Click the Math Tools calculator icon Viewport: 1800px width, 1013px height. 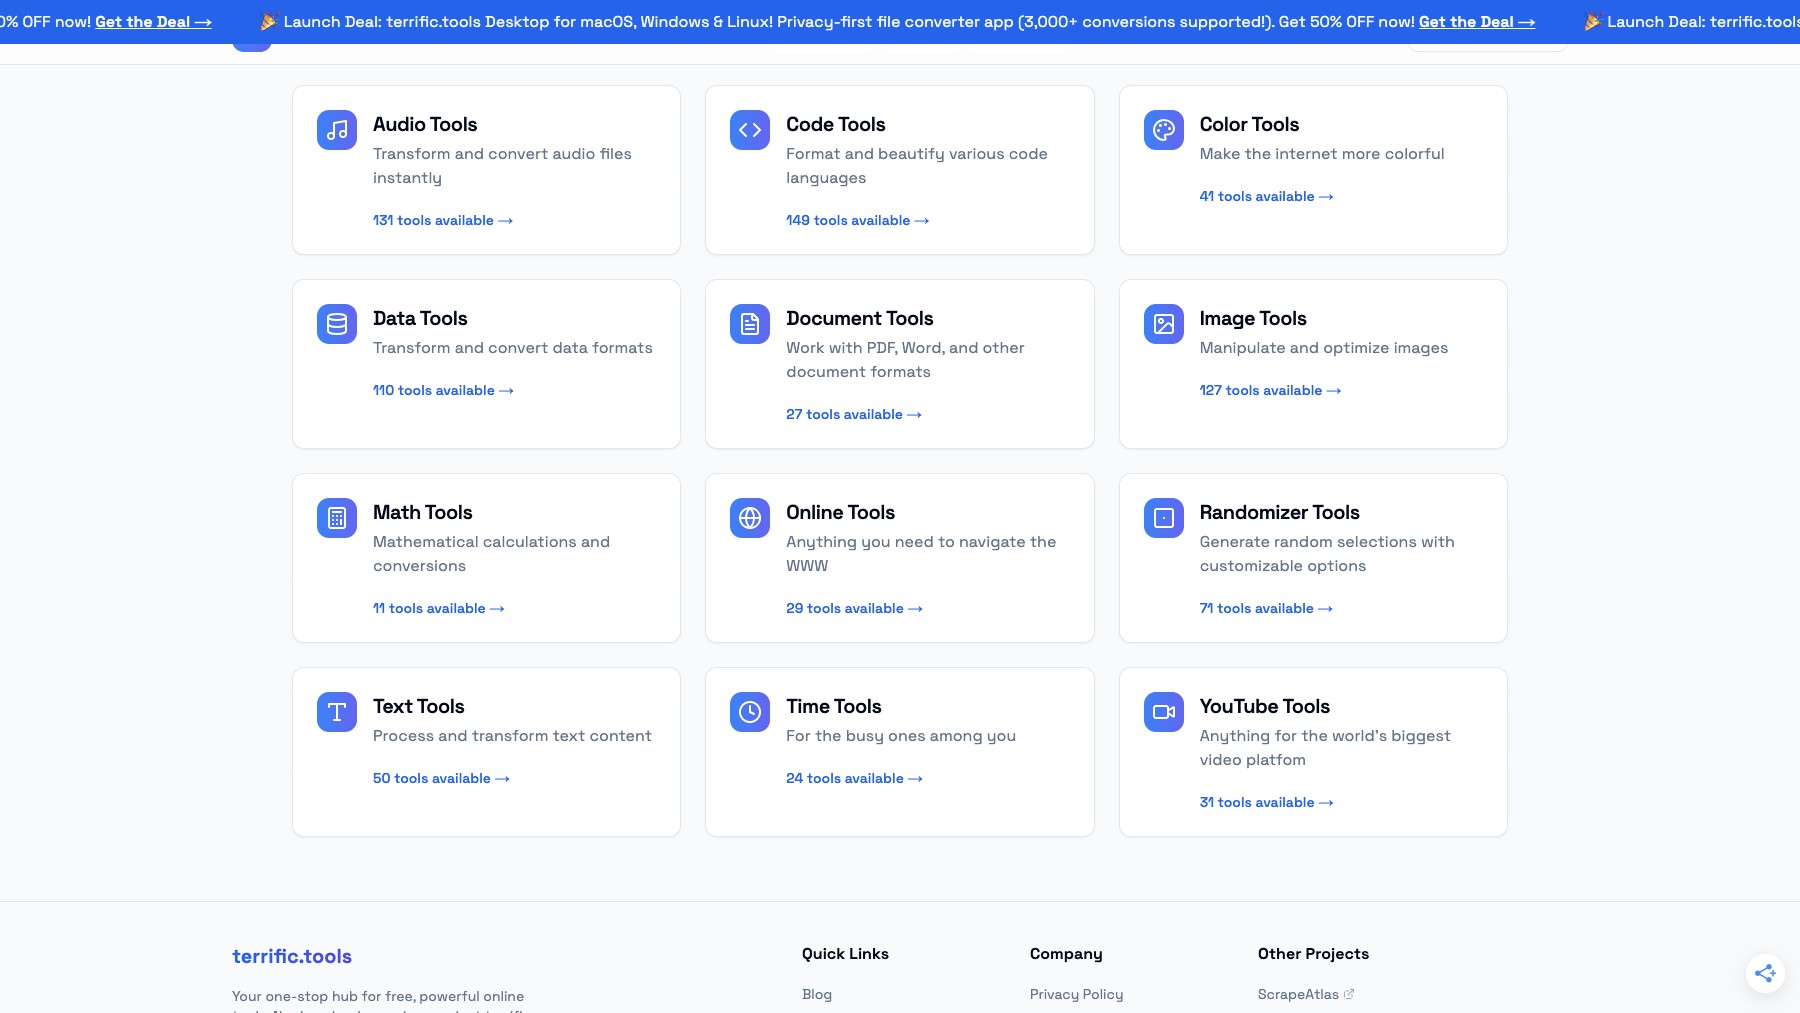(x=337, y=518)
